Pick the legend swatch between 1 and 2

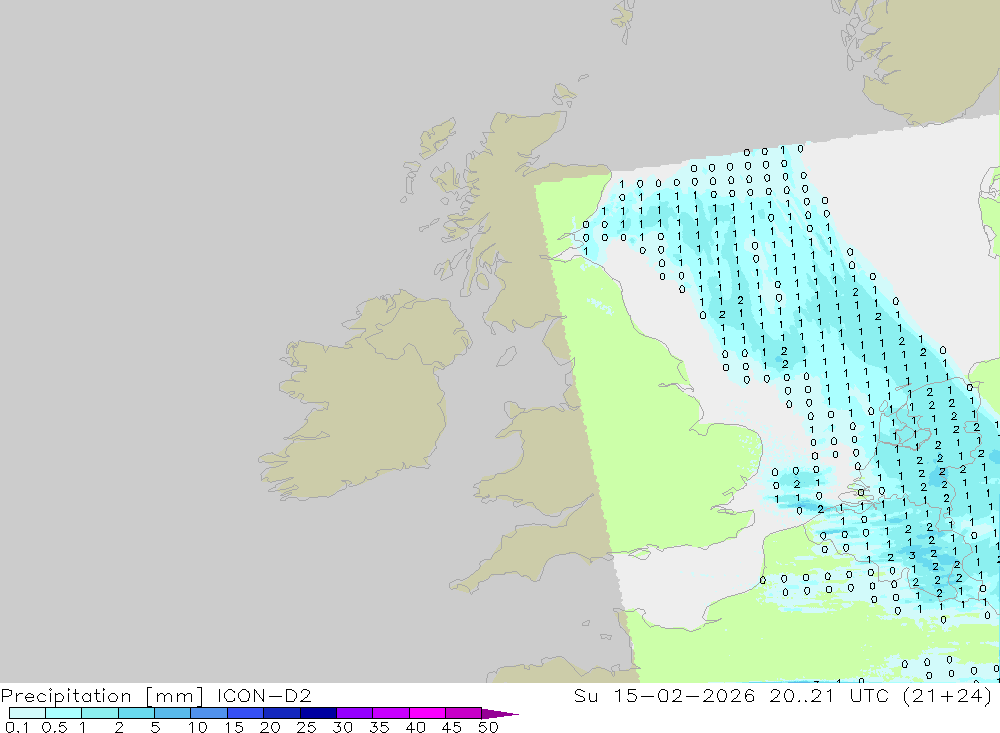(x=99, y=713)
